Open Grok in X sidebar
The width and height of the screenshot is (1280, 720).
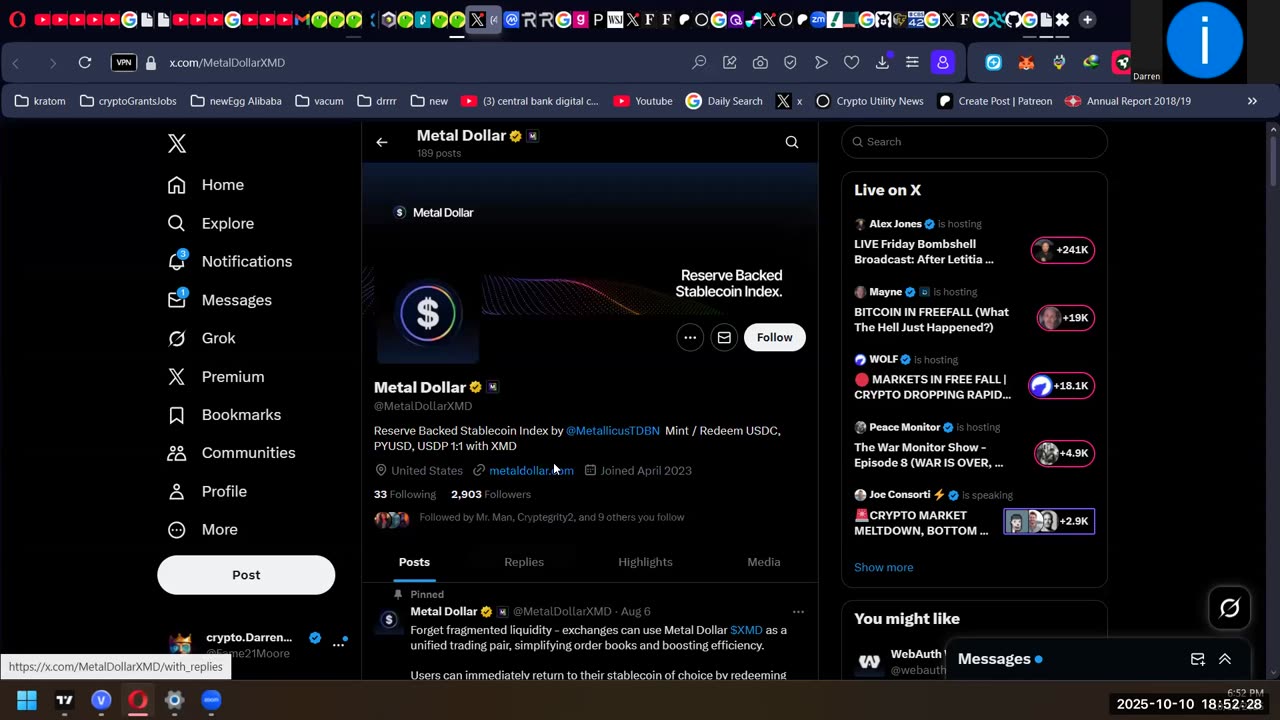pyautogui.click(x=202, y=338)
